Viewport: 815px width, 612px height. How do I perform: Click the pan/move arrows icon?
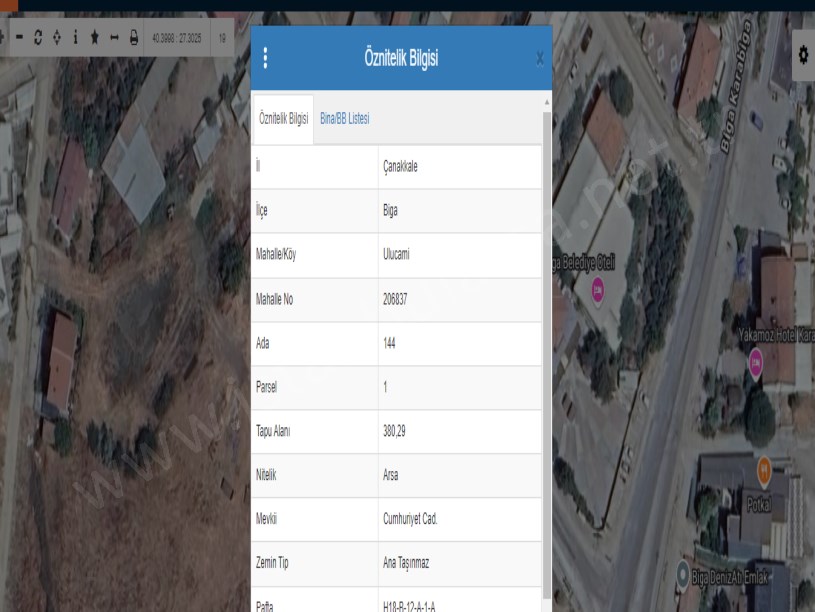56,37
